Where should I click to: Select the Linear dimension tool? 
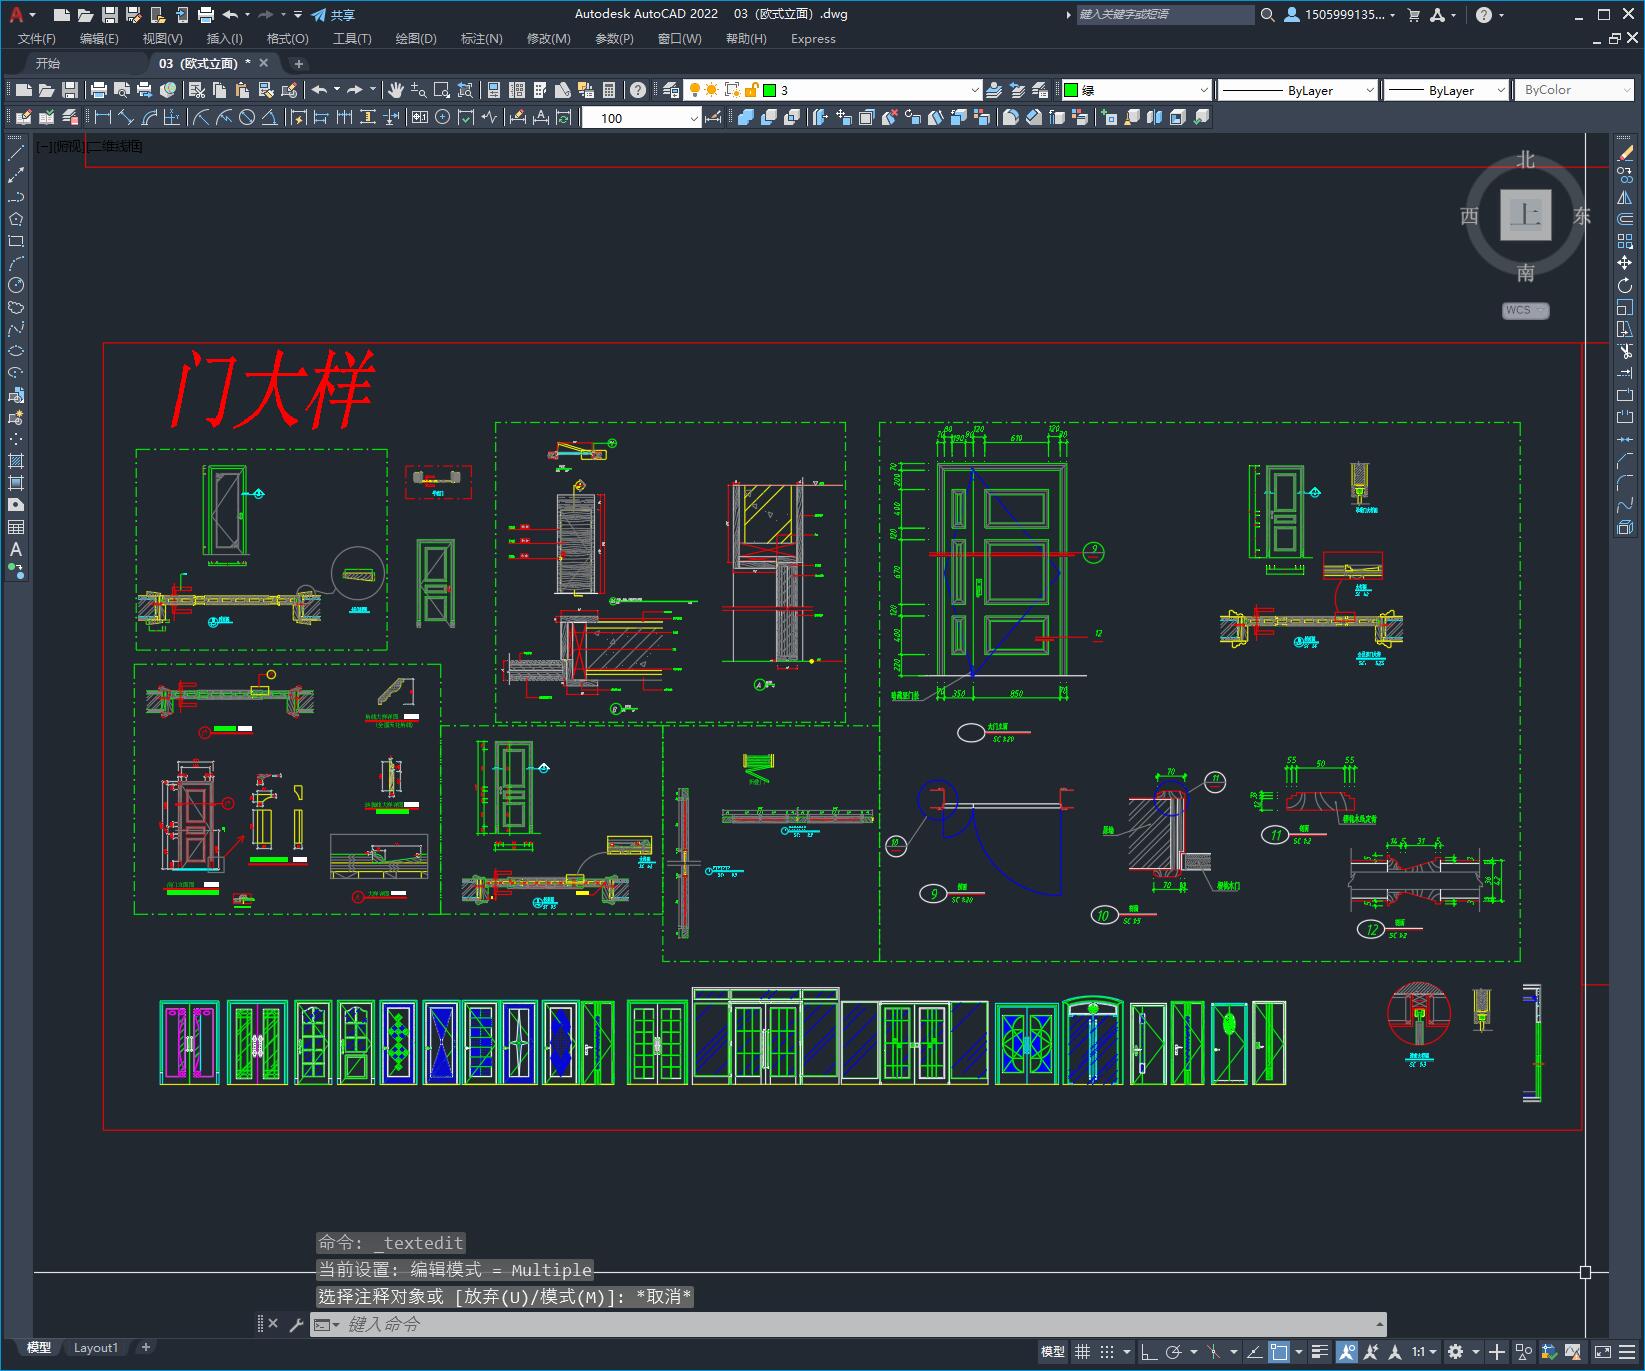tap(102, 117)
